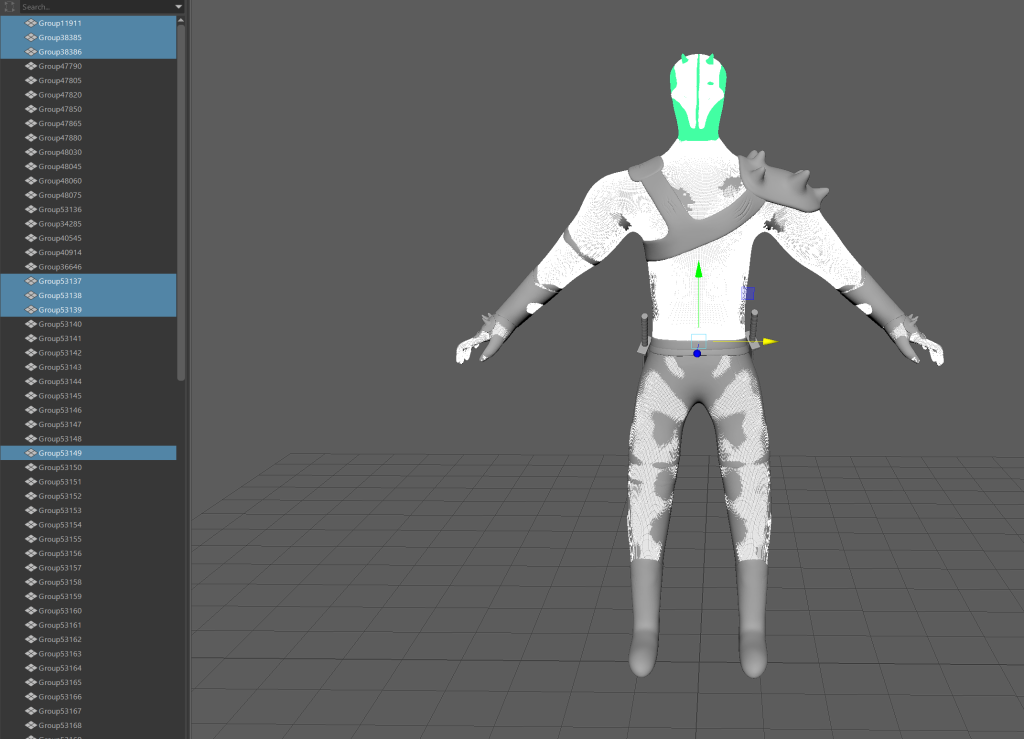Screen dimensions: 1024x739
Task: Select Group11911 in the Outliner
Action: coord(60,23)
